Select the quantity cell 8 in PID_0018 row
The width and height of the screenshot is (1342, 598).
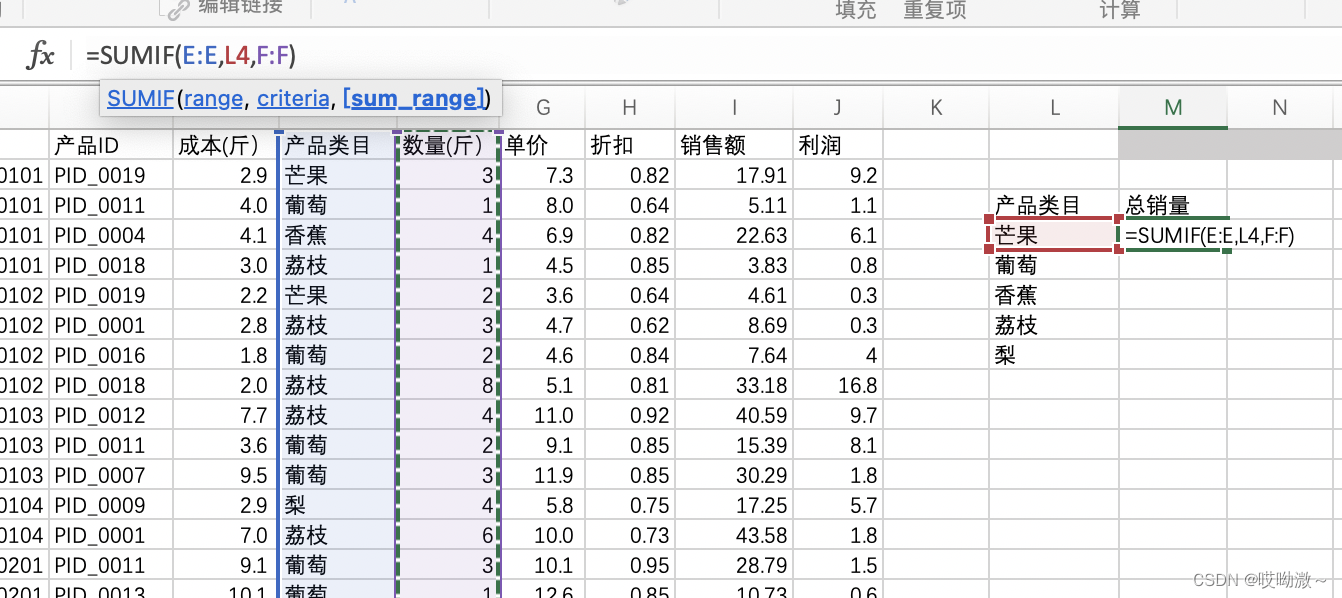click(x=448, y=385)
